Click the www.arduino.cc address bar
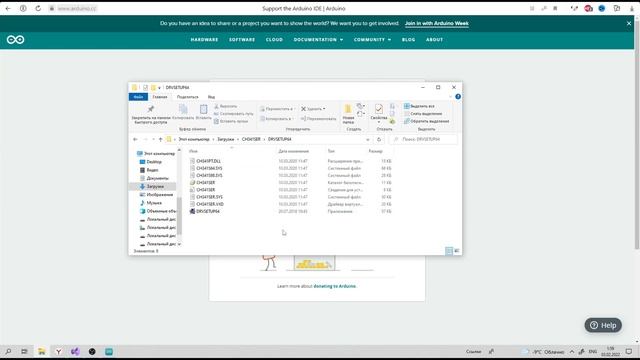This screenshot has width=640, height=360. coord(77,8)
